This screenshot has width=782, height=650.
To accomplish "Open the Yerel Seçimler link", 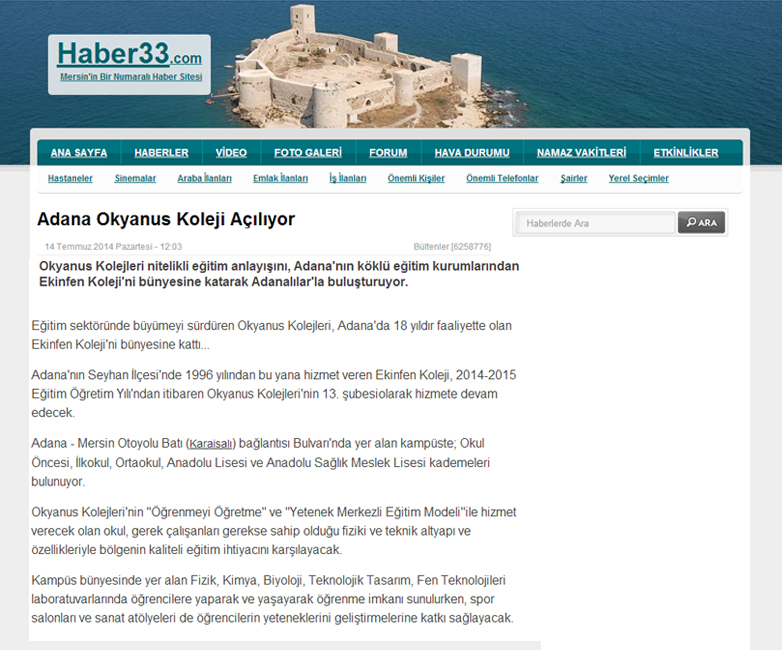I will pos(638,178).
